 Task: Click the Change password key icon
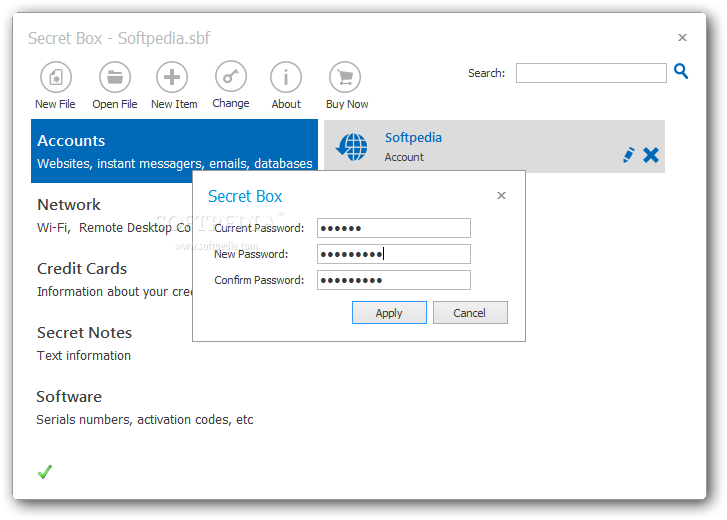(231, 76)
